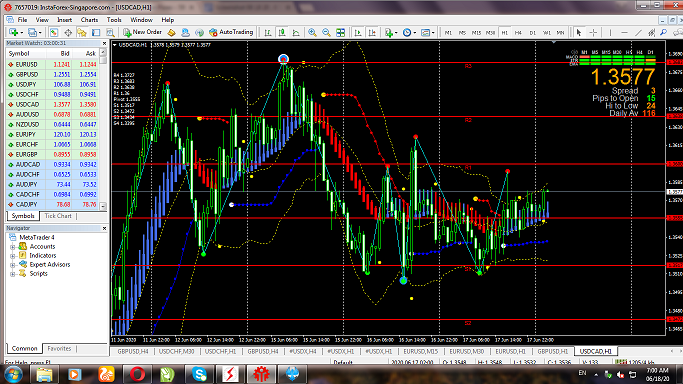Toggle Chart Shift from right border
683x384 pixels.
(x=372, y=32)
